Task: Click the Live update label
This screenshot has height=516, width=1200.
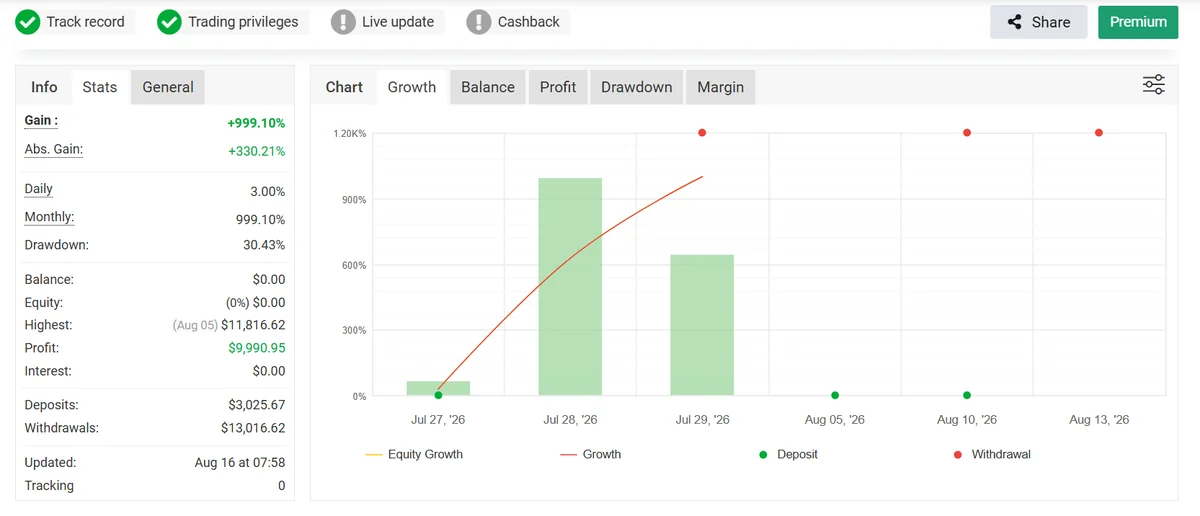Action: pyautogui.click(x=398, y=21)
